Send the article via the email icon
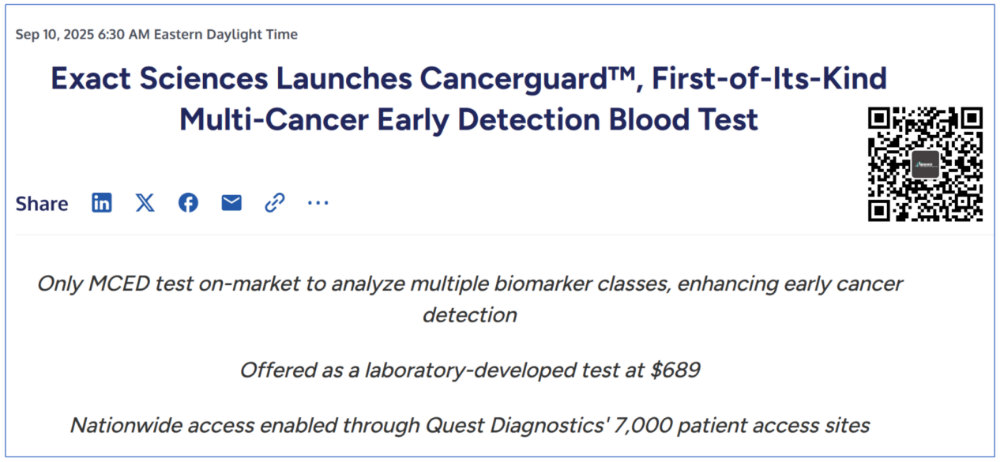This screenshot has height=462, width=1000. click(x=232, y=203)
